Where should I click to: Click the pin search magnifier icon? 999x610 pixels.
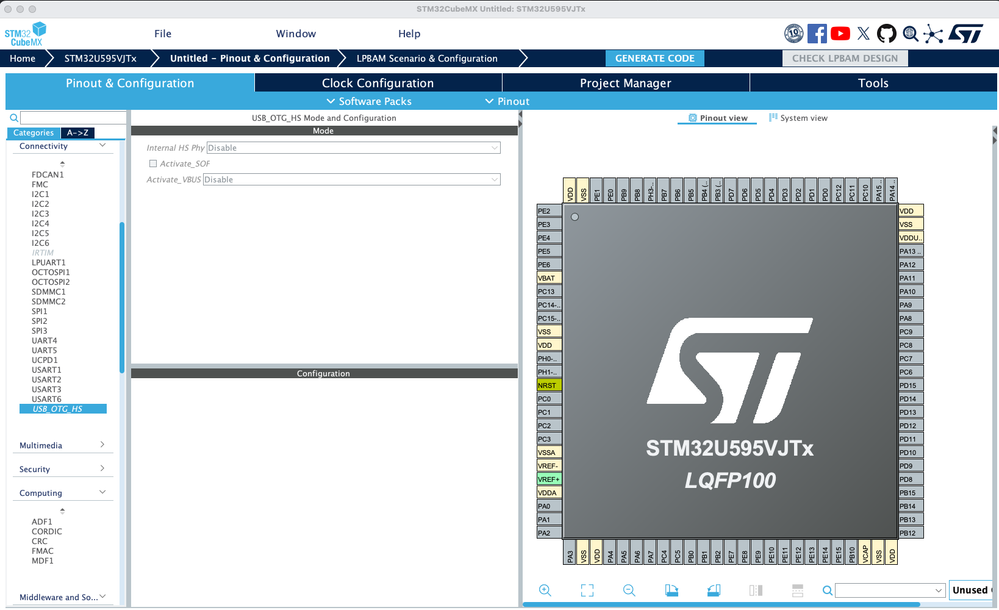click(827, 590)
